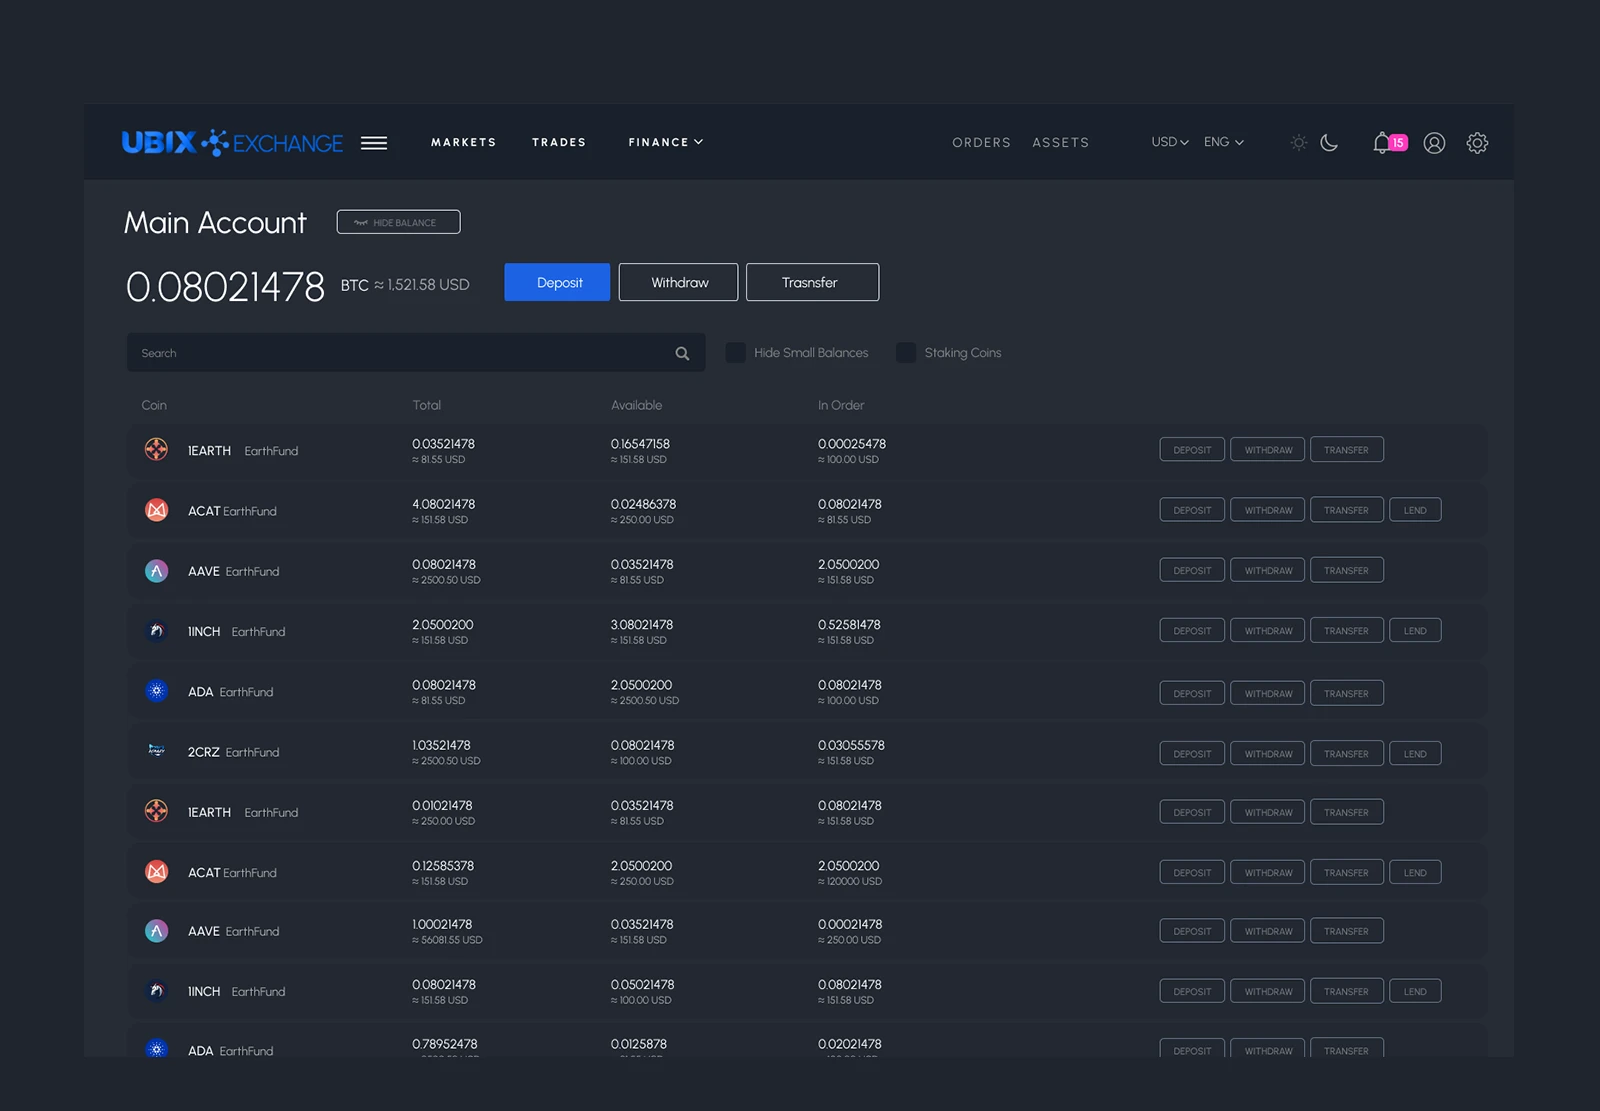Click the ADA coin icon with 81.55 USD total
The height and width of the screenshot is (1111, 1600).
pyautogui.click(x=156, y=691)
